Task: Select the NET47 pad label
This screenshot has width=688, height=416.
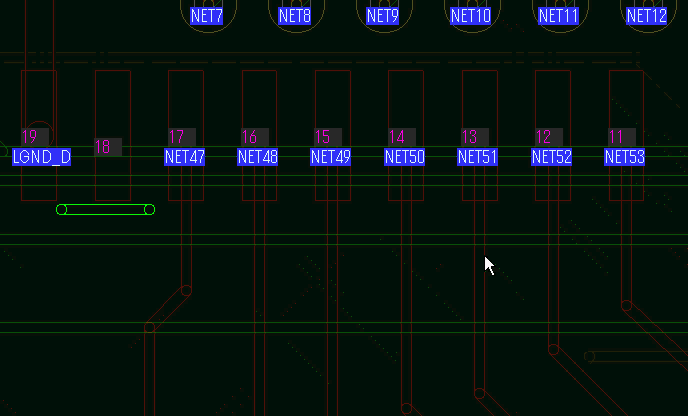Action: point(185,157)
